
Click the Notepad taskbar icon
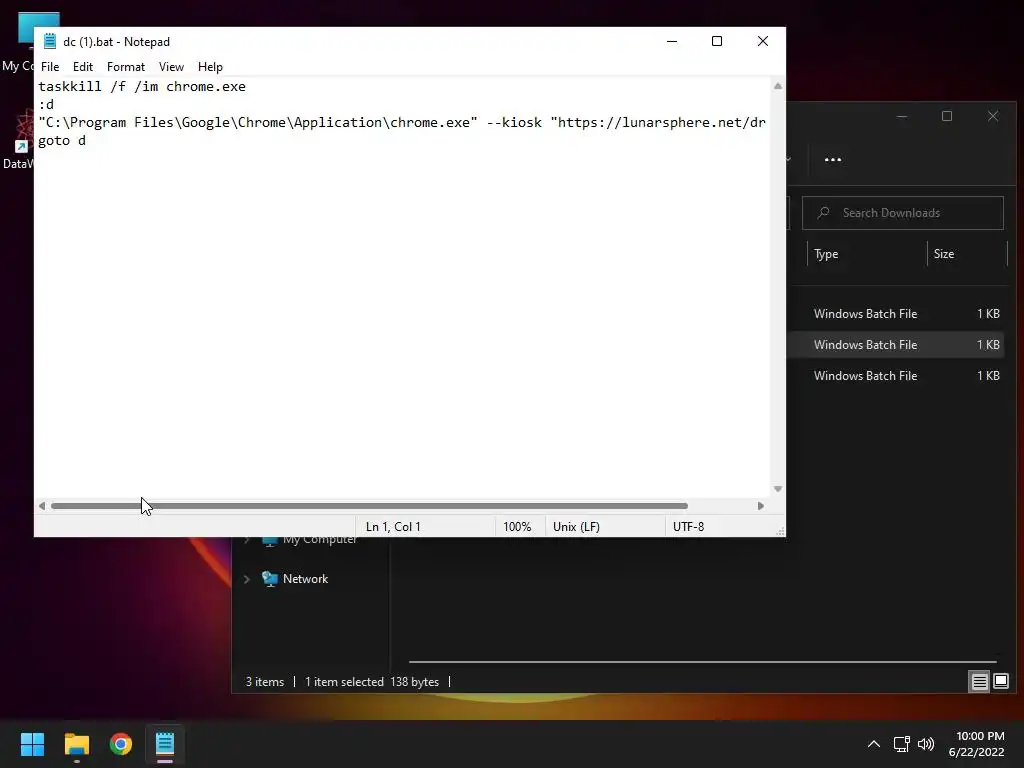click(165, 744)
